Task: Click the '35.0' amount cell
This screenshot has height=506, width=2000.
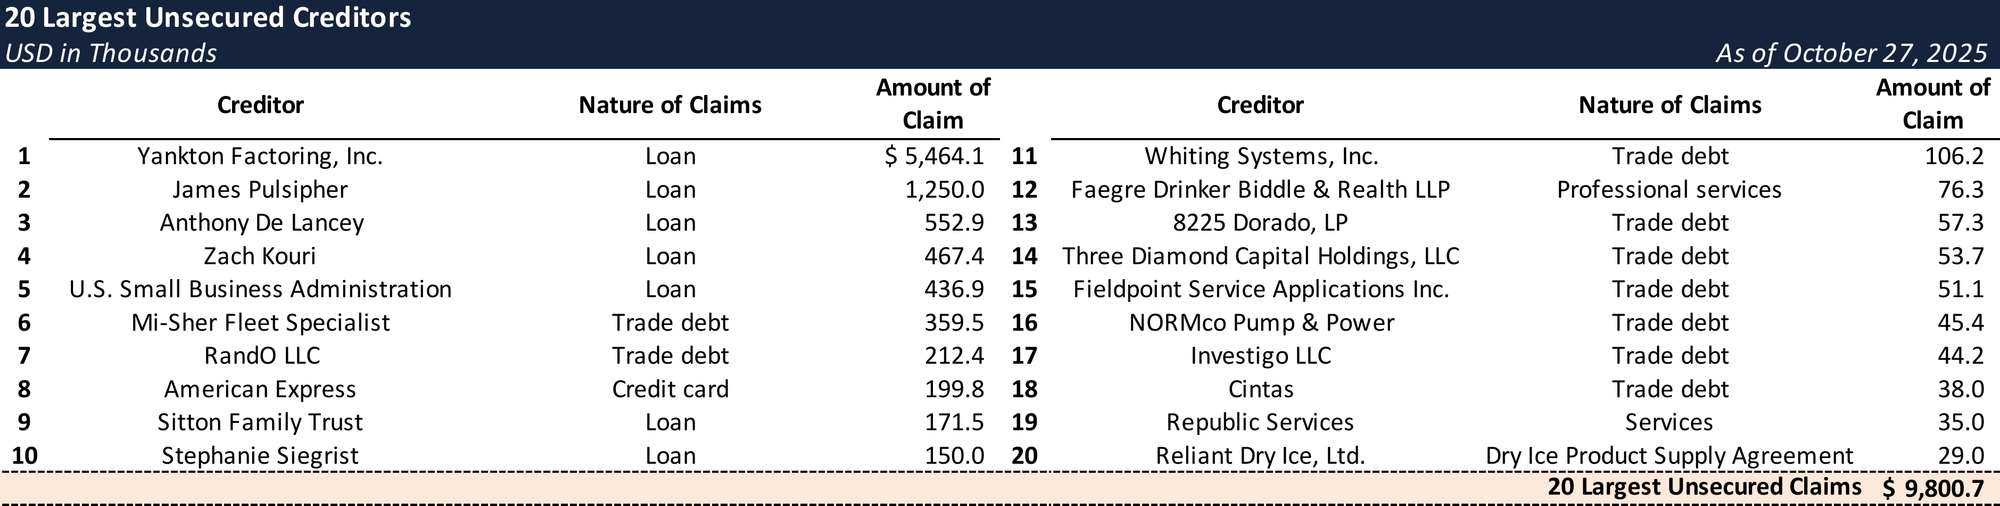Action: pyautogui.click(x=1961, y=423)
